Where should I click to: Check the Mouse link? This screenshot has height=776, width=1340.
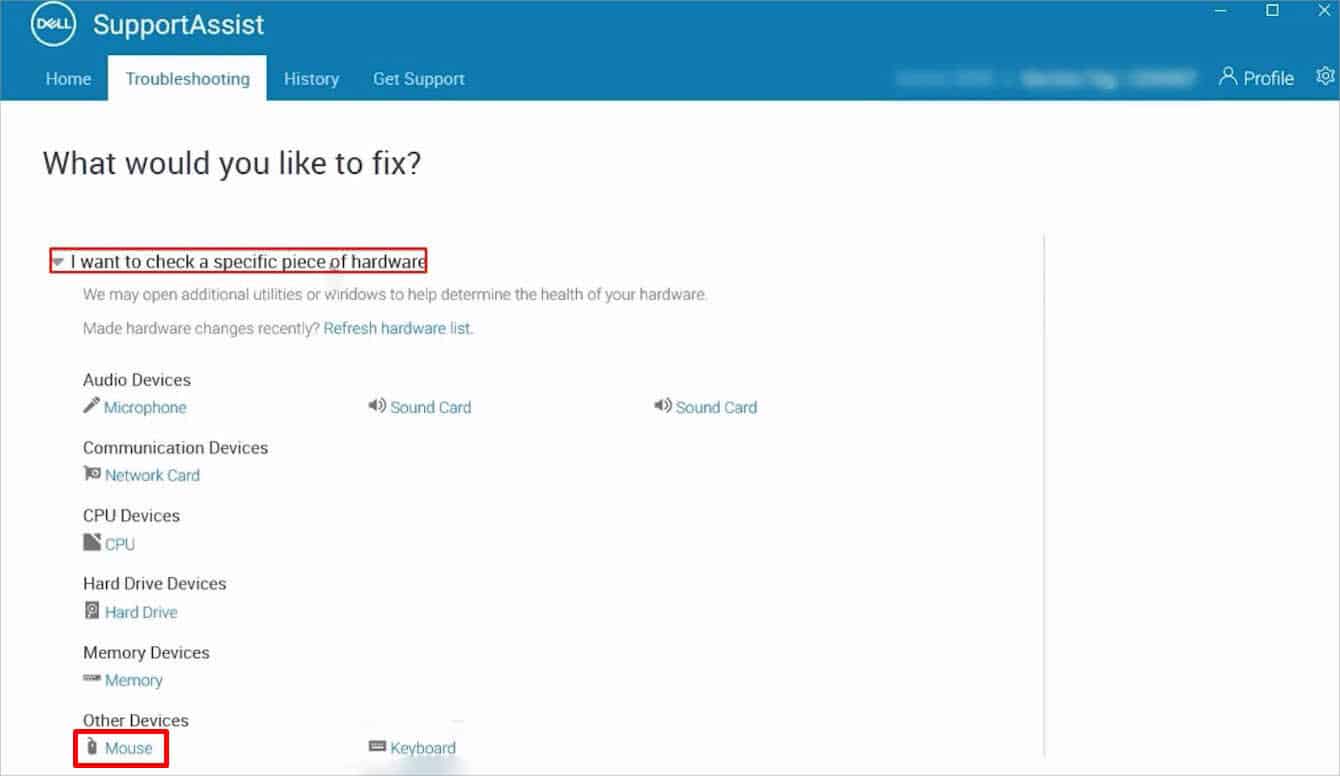129,748
